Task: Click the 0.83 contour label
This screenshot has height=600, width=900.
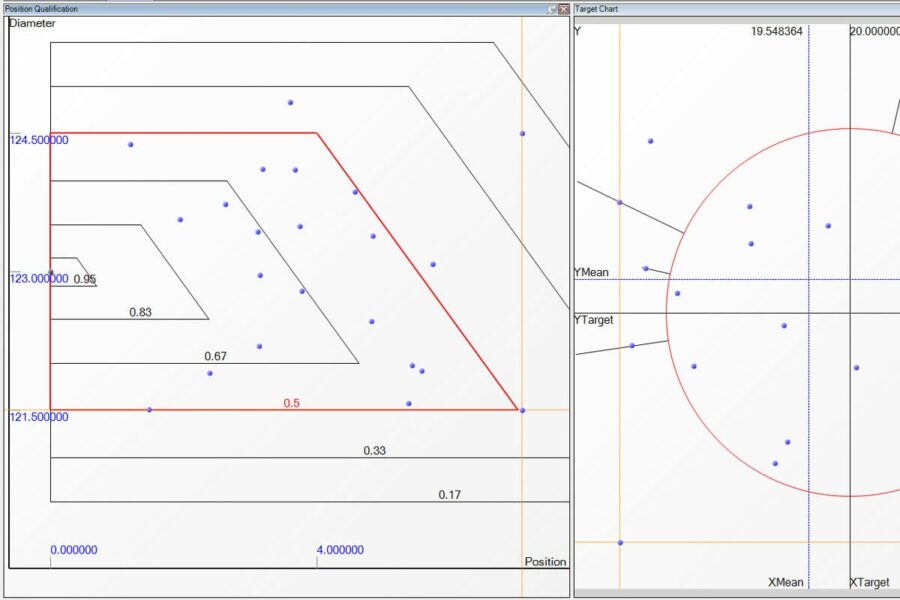Action: coord(140,313)
